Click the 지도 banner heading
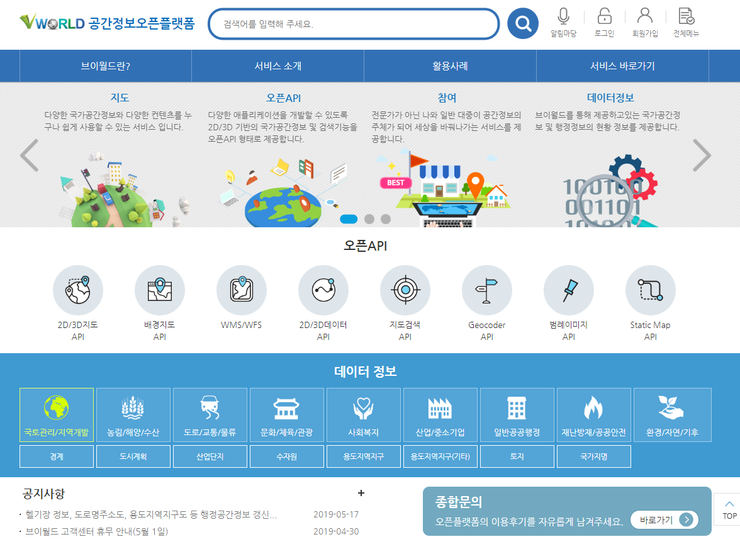The image size is (740, 549). pos(119,98)
